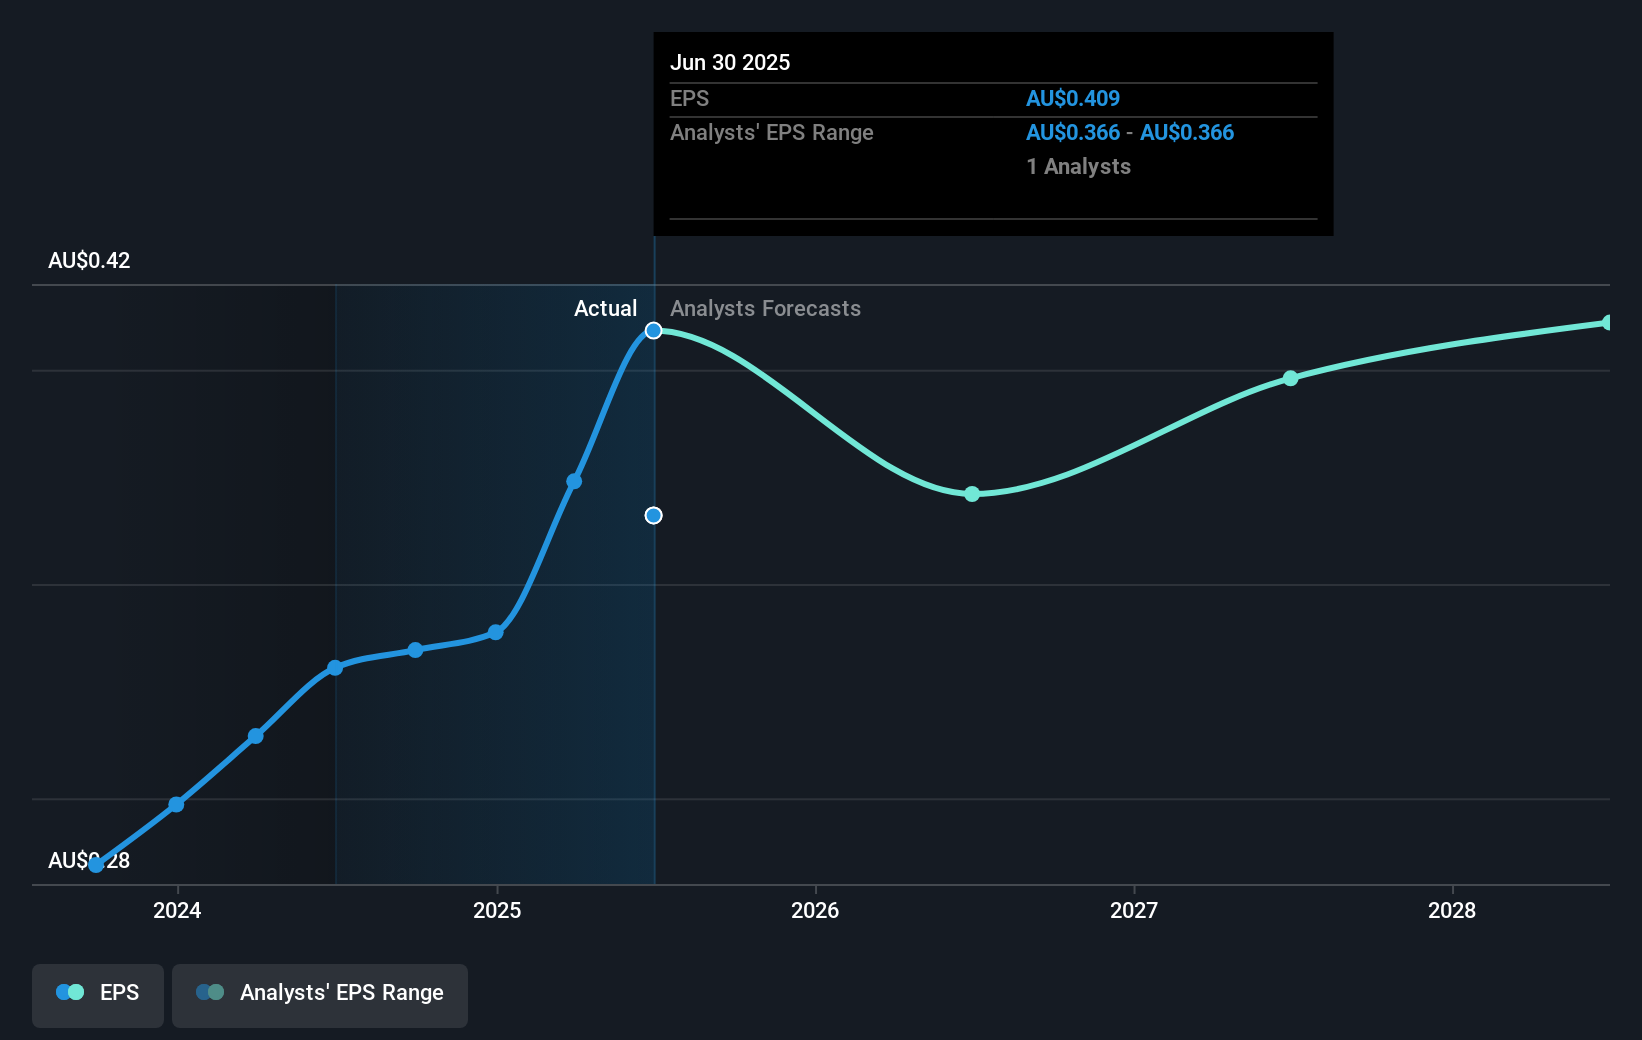Select the mid-2028 forecast end point
The image size is (1642, 1040).
[1608, 322]
